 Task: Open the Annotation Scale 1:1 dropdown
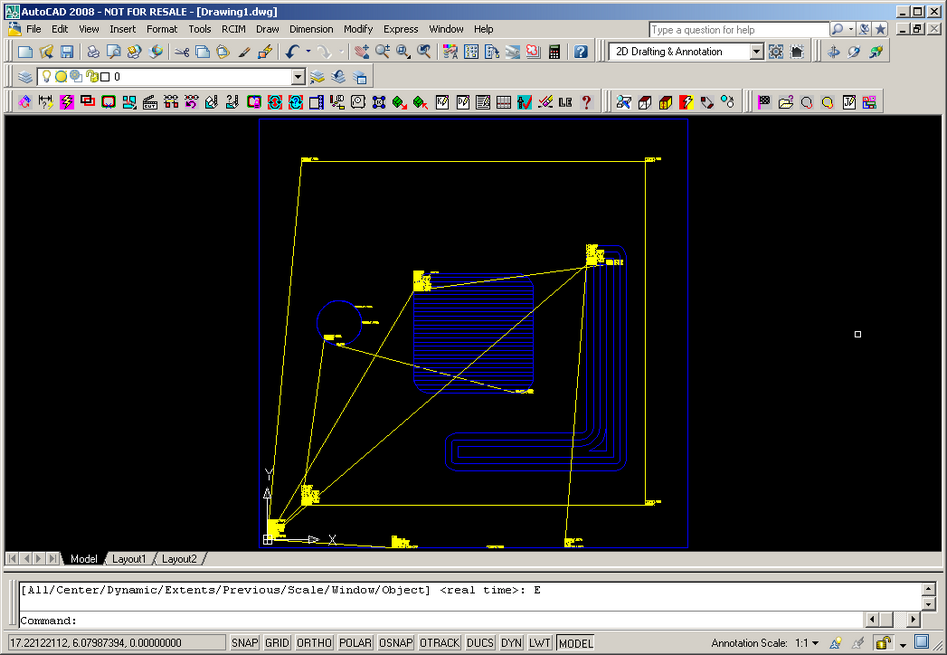point(806,643)
